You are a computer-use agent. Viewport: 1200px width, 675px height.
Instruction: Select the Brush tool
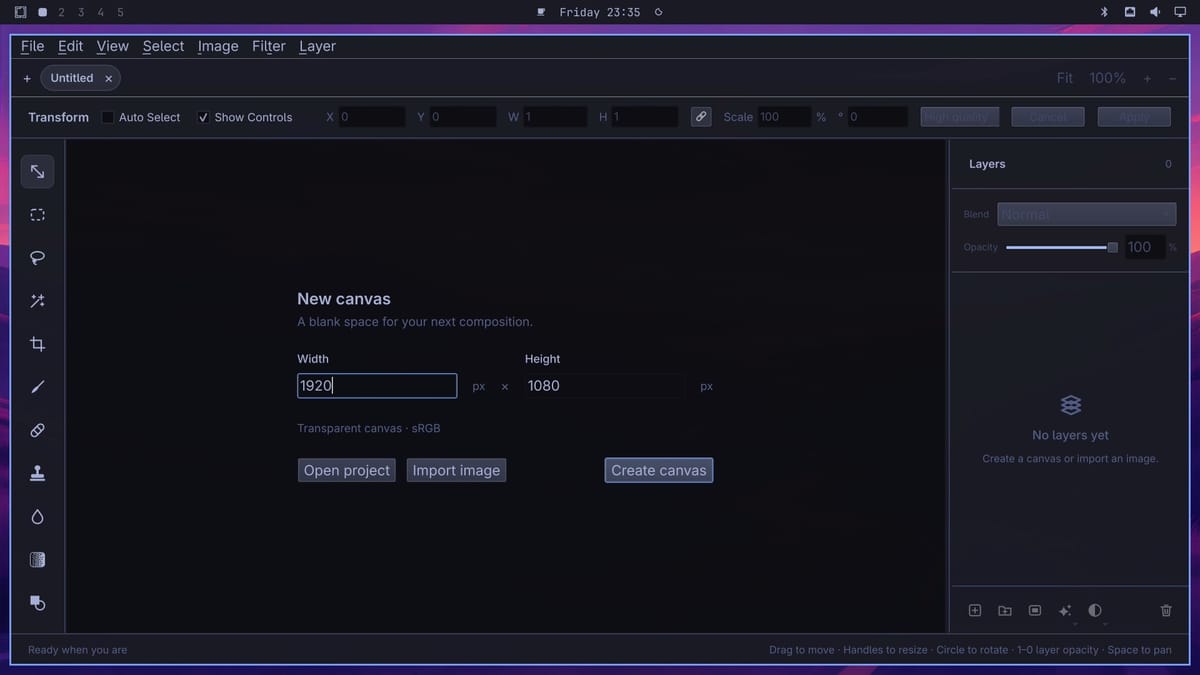point(37,387)
